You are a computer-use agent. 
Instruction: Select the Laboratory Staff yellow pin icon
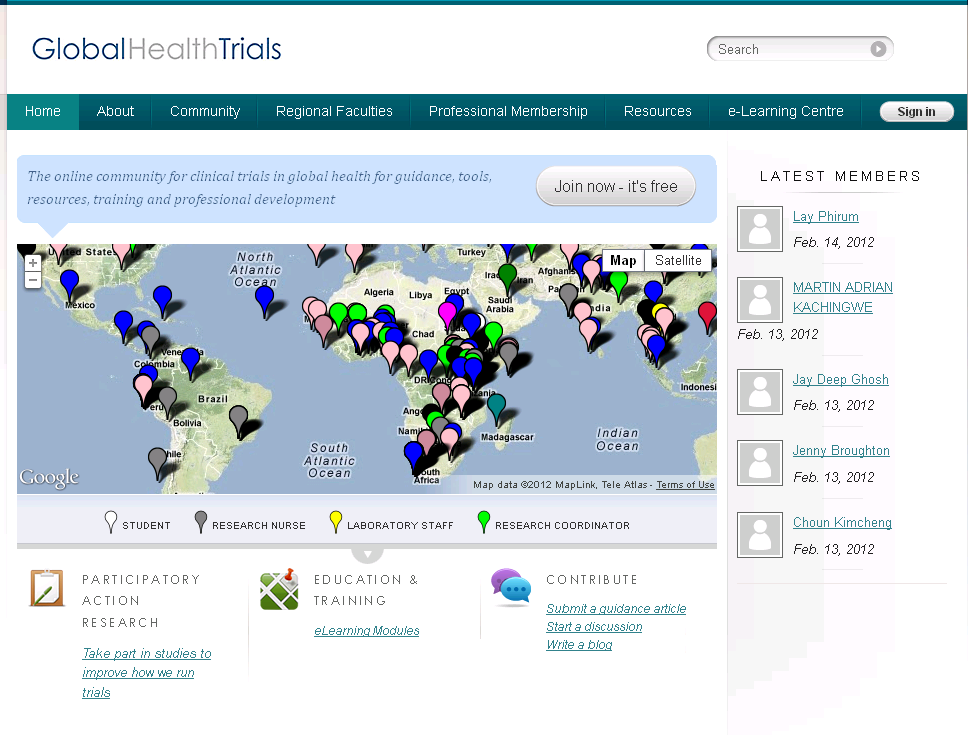click(335, 522)
